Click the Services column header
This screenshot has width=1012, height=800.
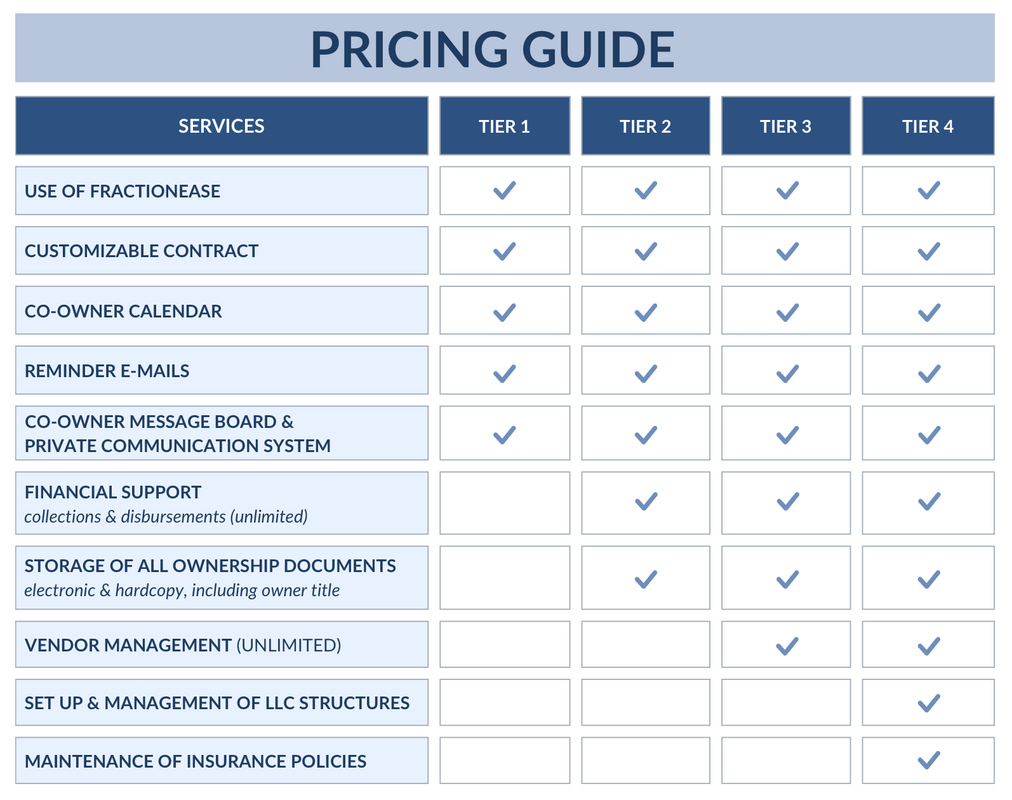pos(221,126)
